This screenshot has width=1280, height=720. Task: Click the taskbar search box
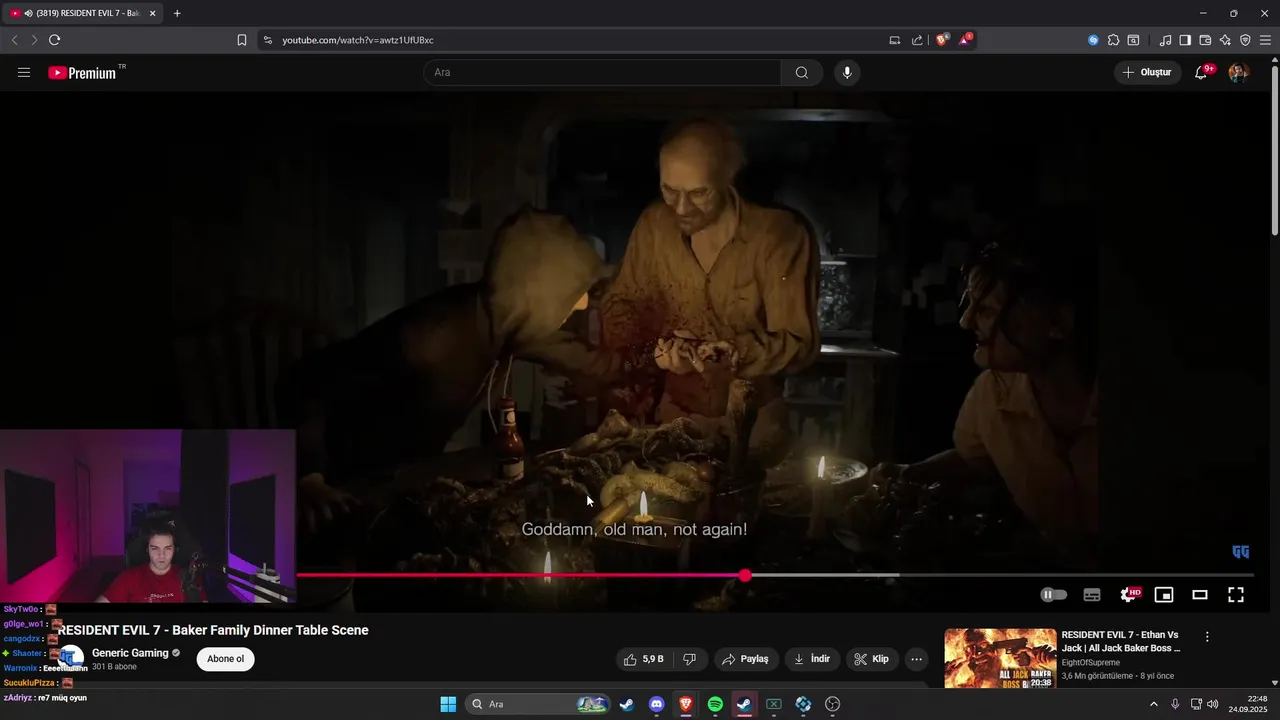[x=539, y=704]
